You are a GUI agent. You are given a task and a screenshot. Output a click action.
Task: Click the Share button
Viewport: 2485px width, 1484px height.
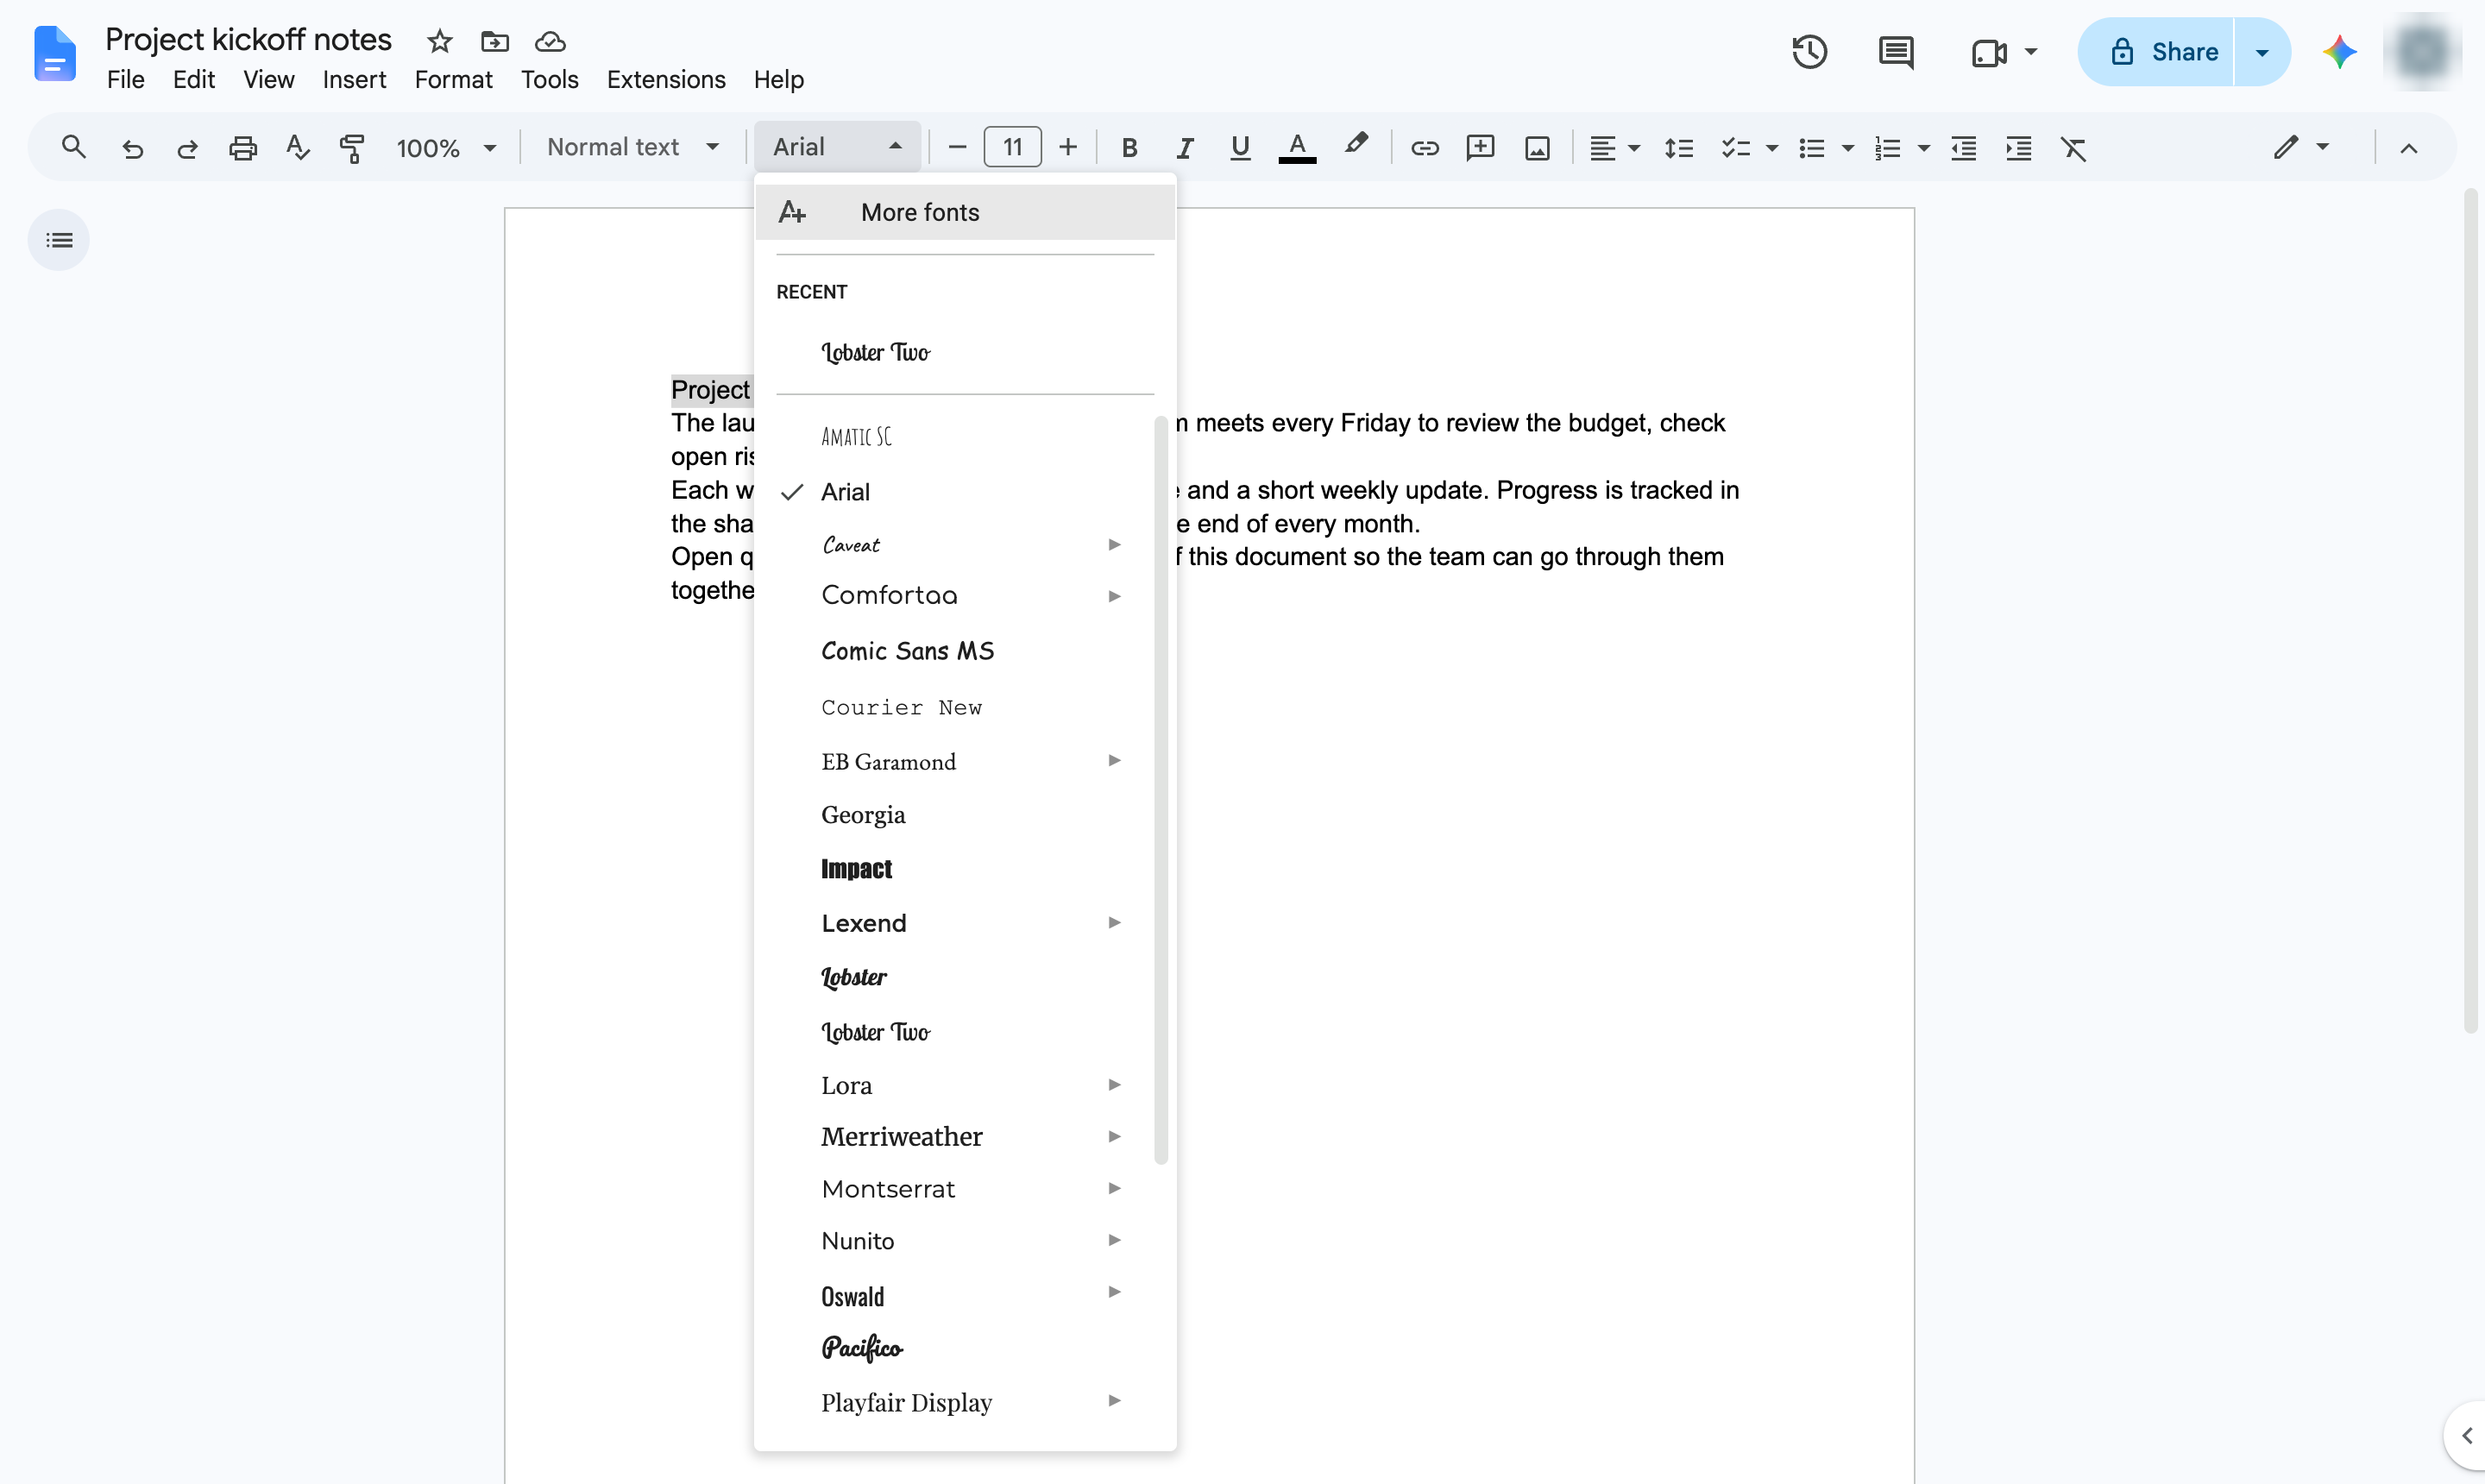pos(2156,52)
